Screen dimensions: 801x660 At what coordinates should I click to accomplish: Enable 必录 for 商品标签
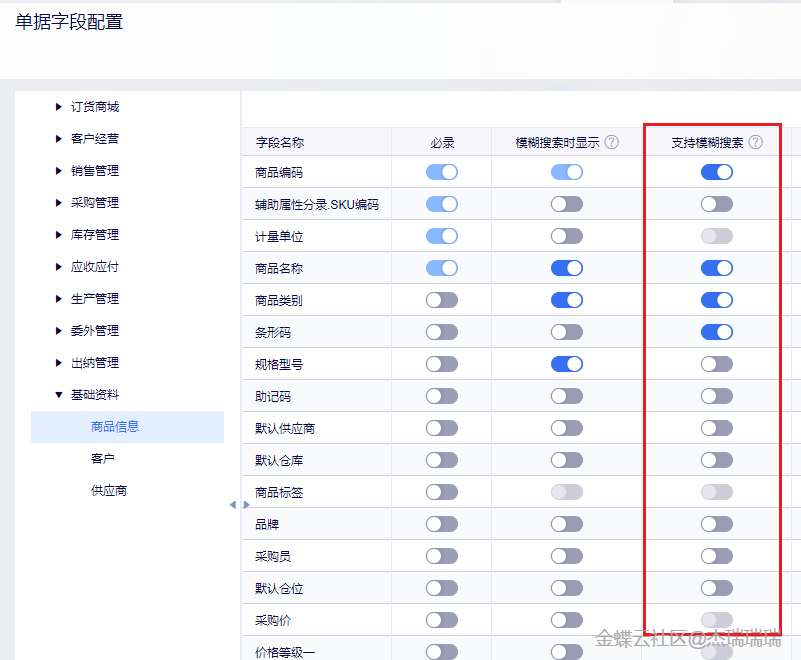click(442, 492)
